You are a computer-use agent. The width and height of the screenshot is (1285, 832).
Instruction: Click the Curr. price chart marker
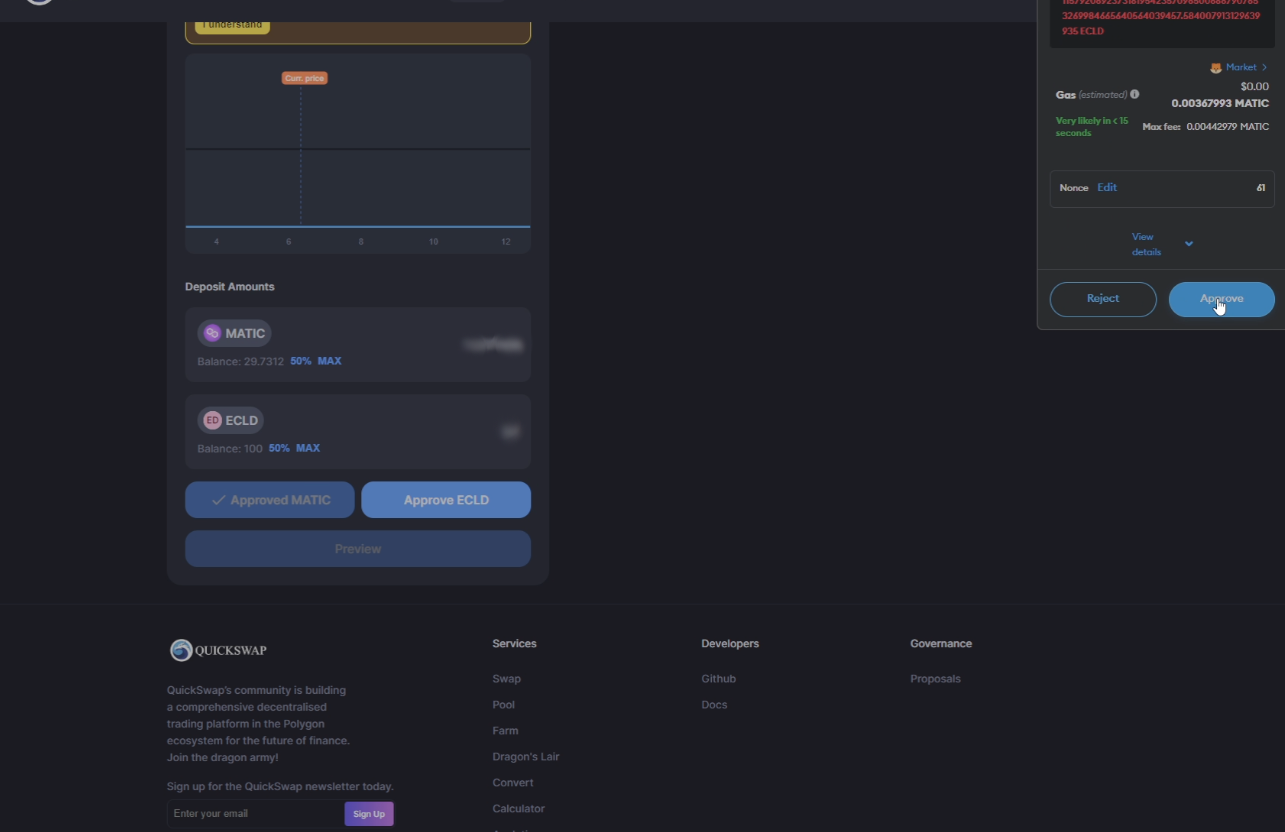[x=304, y=78]
